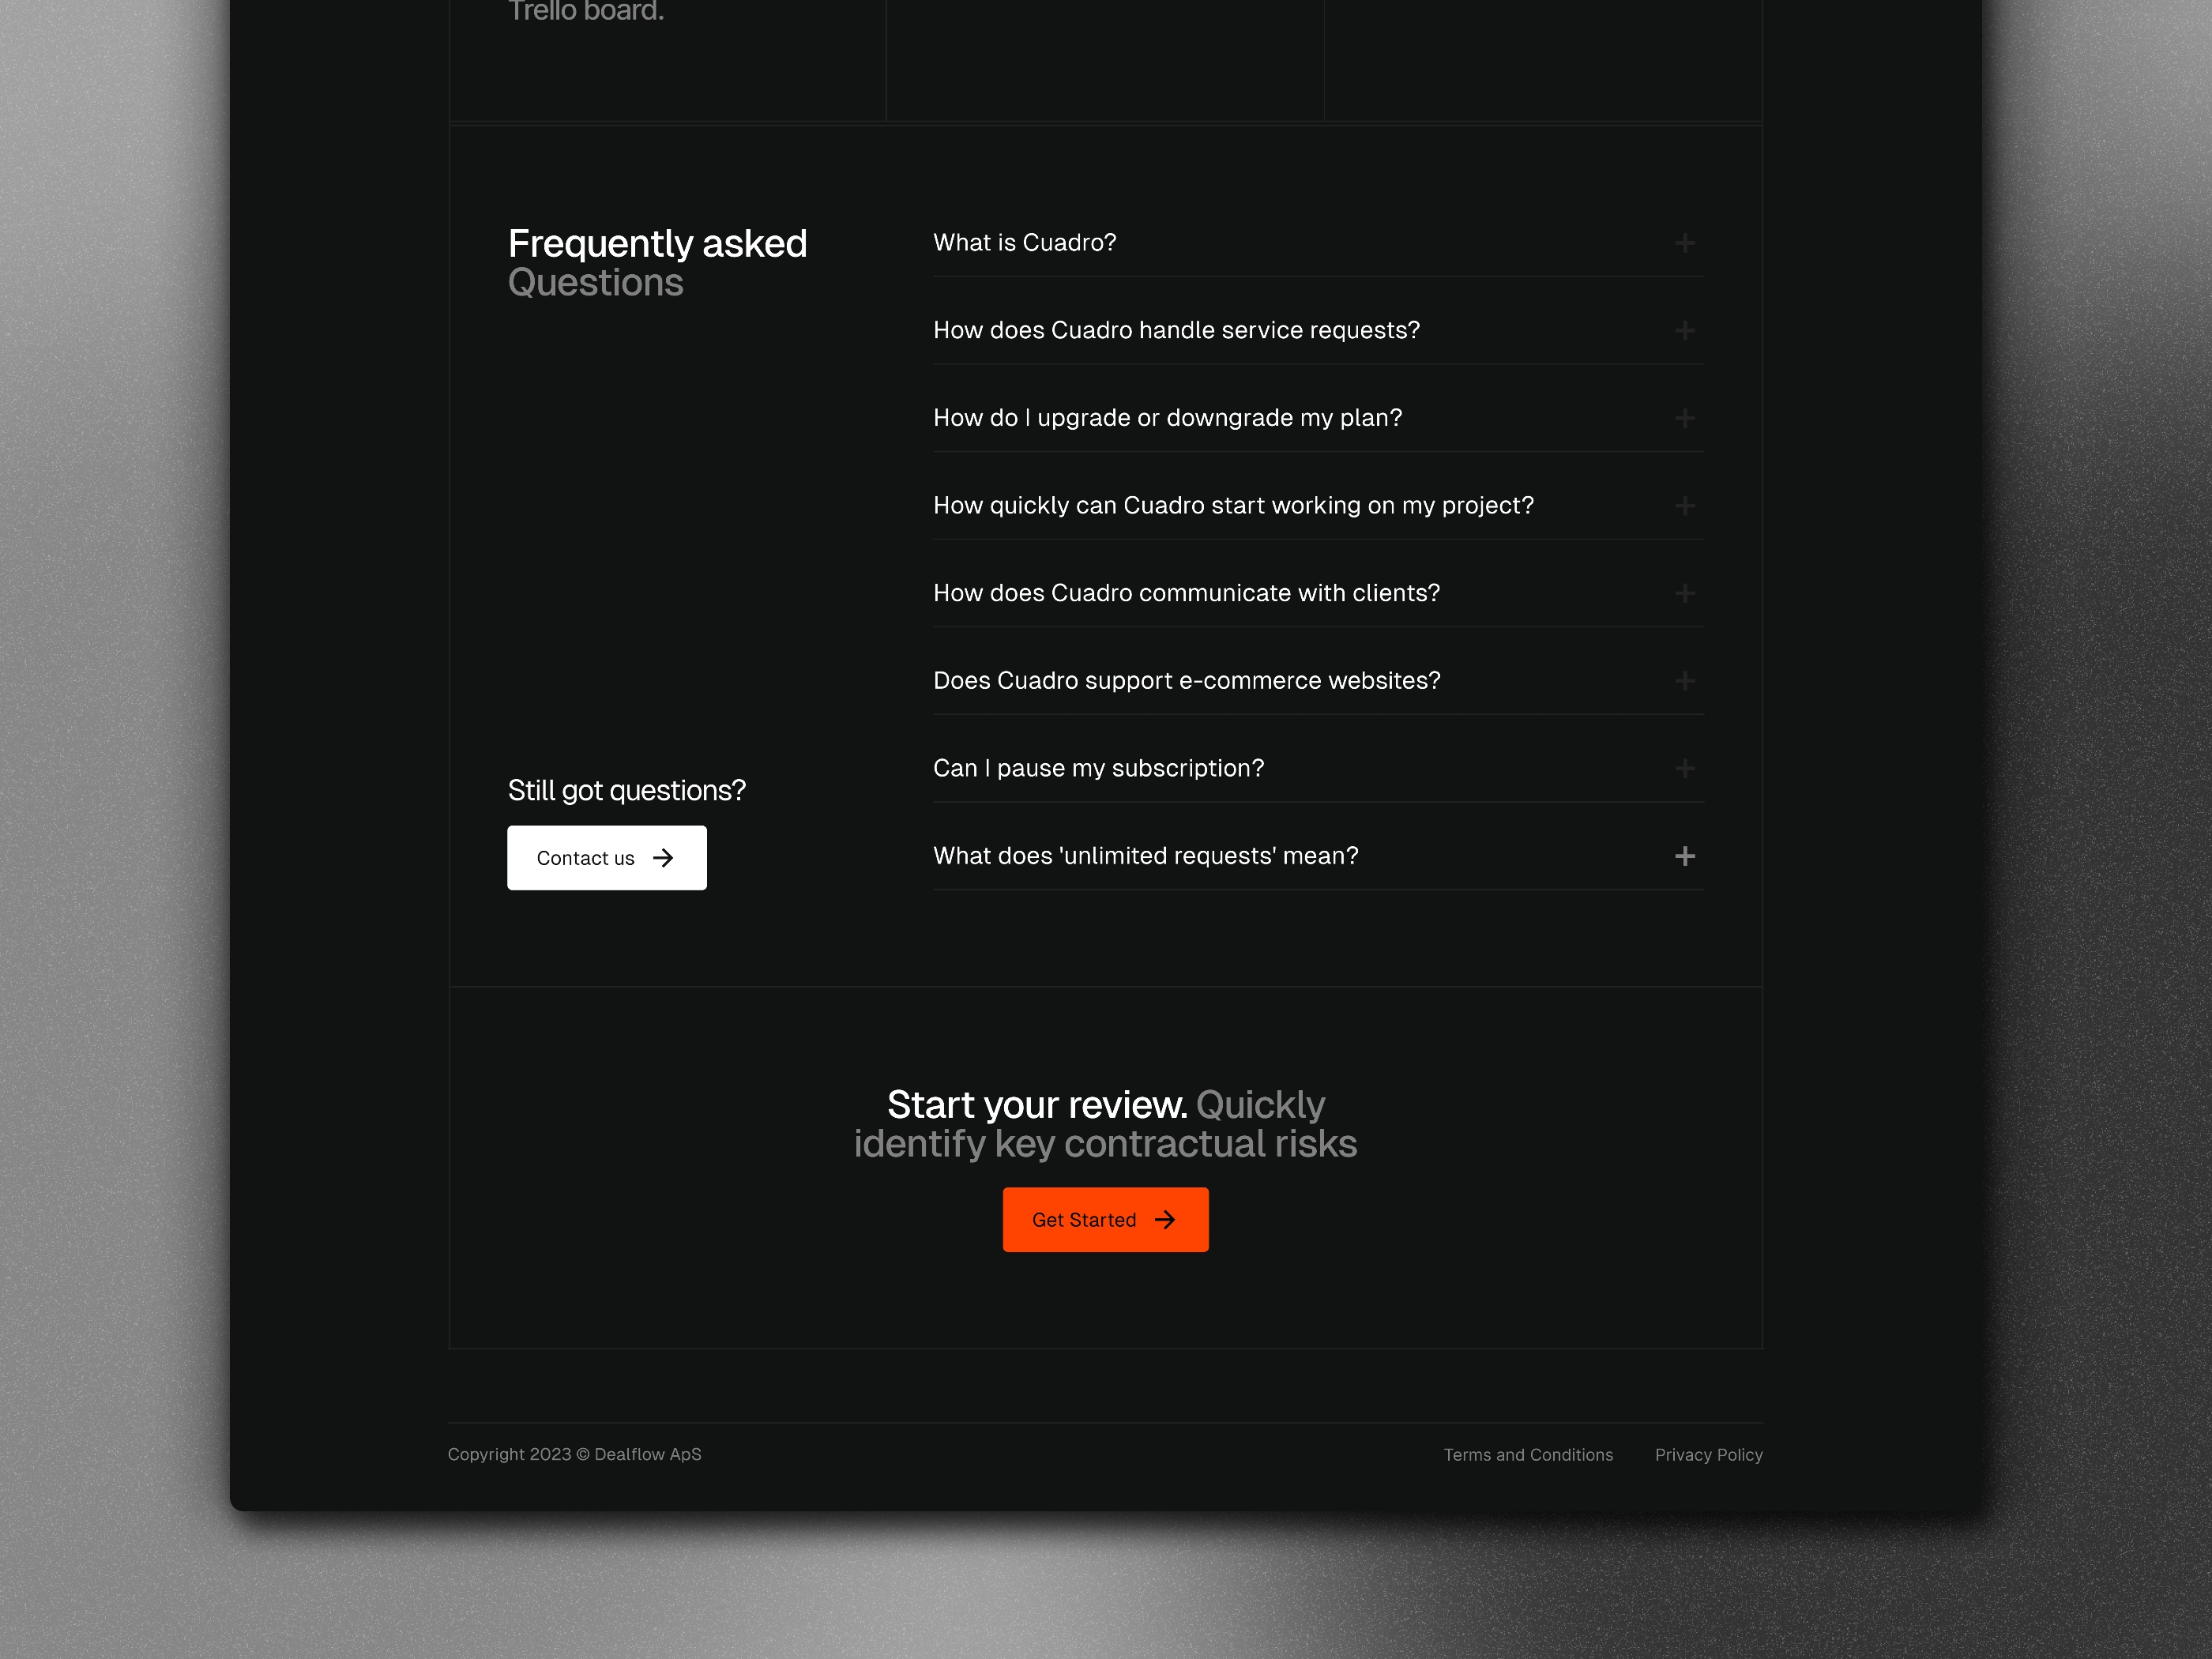Image resolution: width=2212 pixels, height=1659 pixels.
Task: Click the plus icon next to 'What is Cuadro?'
Action: point(1684,243)
